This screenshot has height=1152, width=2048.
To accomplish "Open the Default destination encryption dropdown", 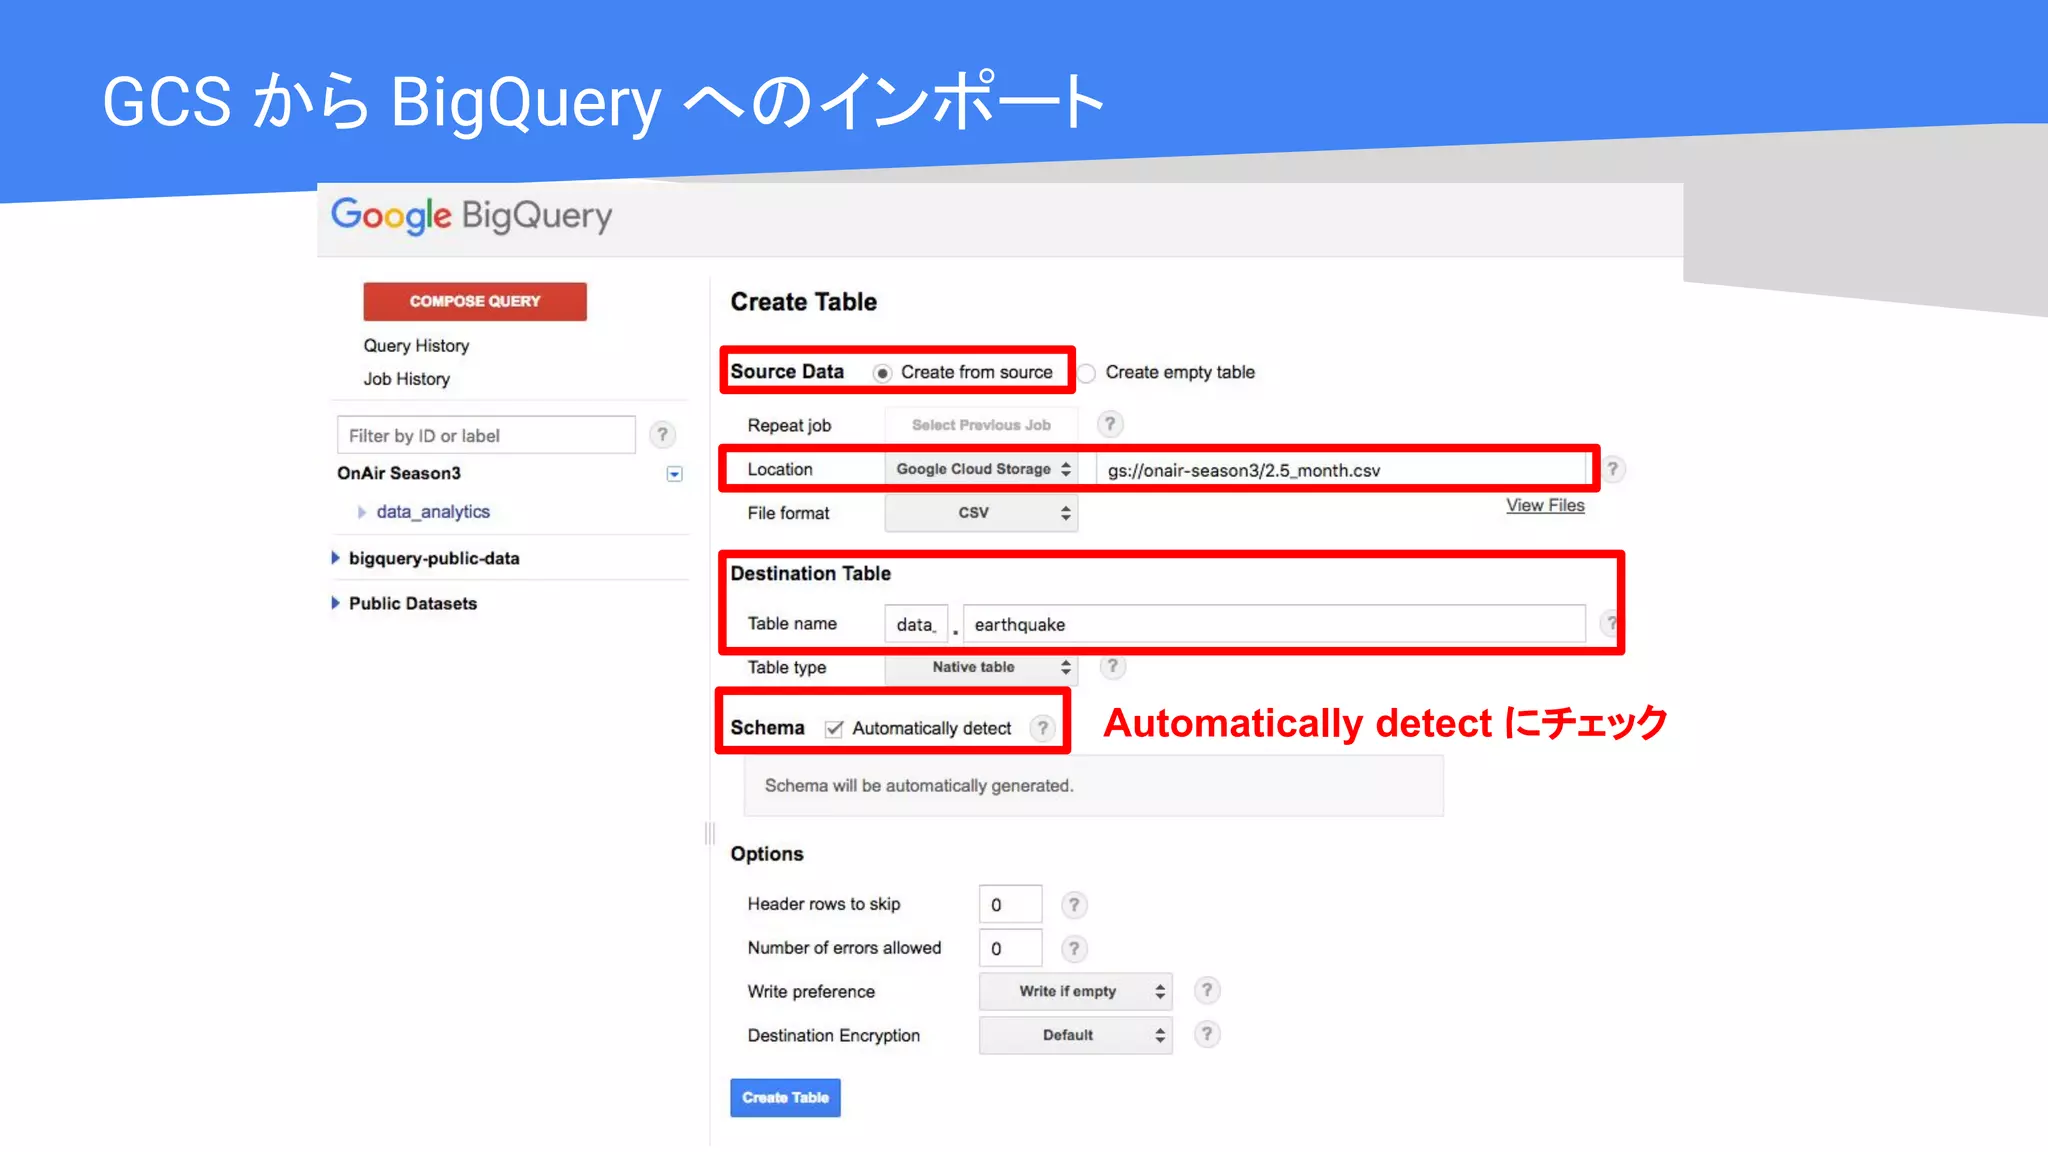I will pyautogui.click(x=1076, y=1035).
